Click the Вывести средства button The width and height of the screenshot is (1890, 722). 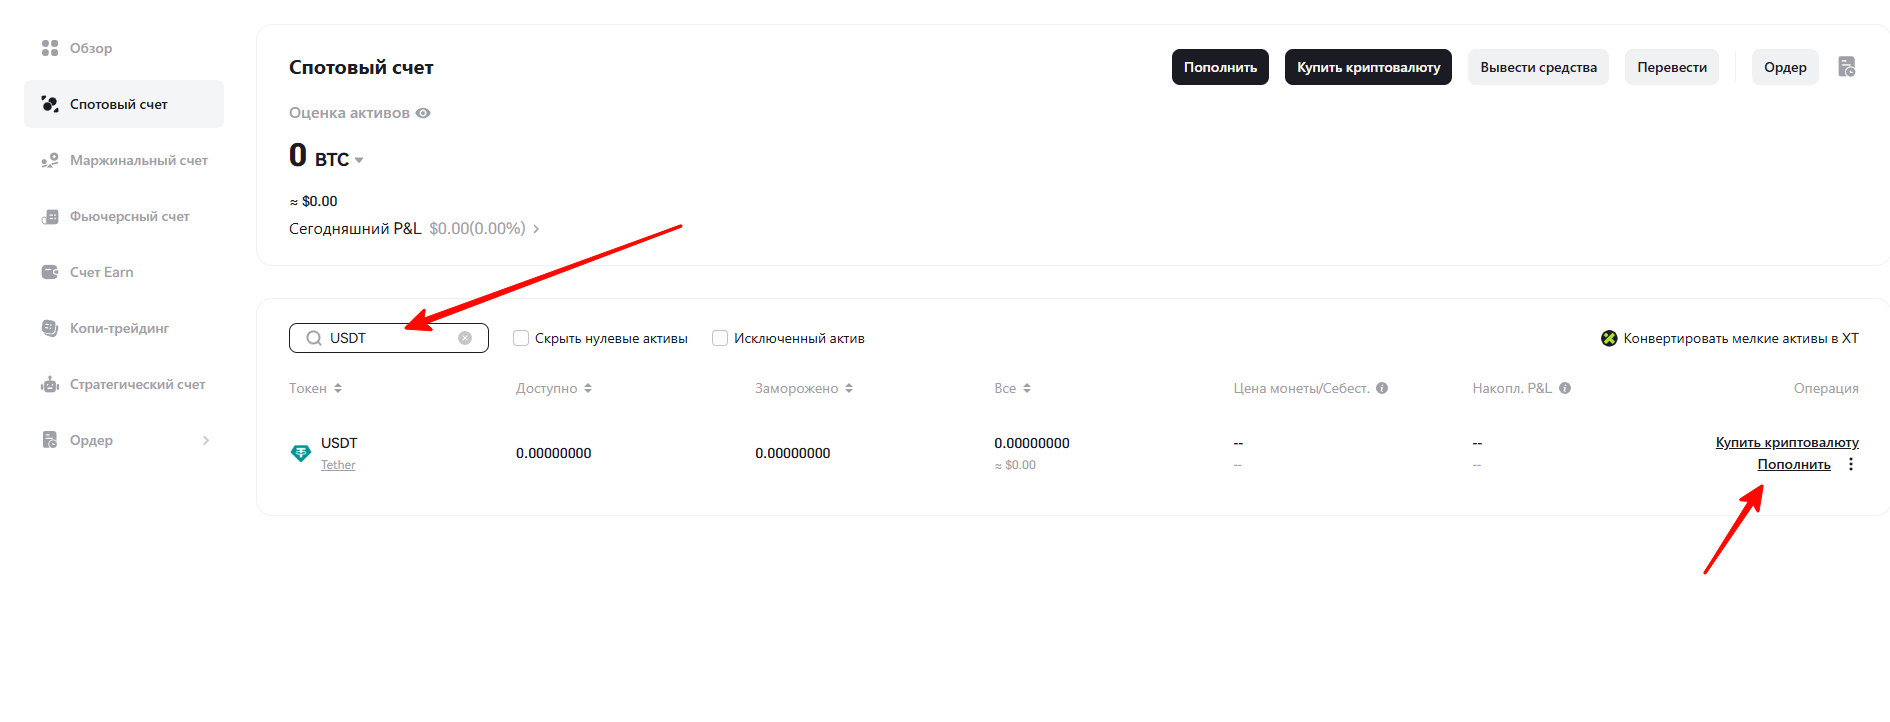pos(1538,67)
